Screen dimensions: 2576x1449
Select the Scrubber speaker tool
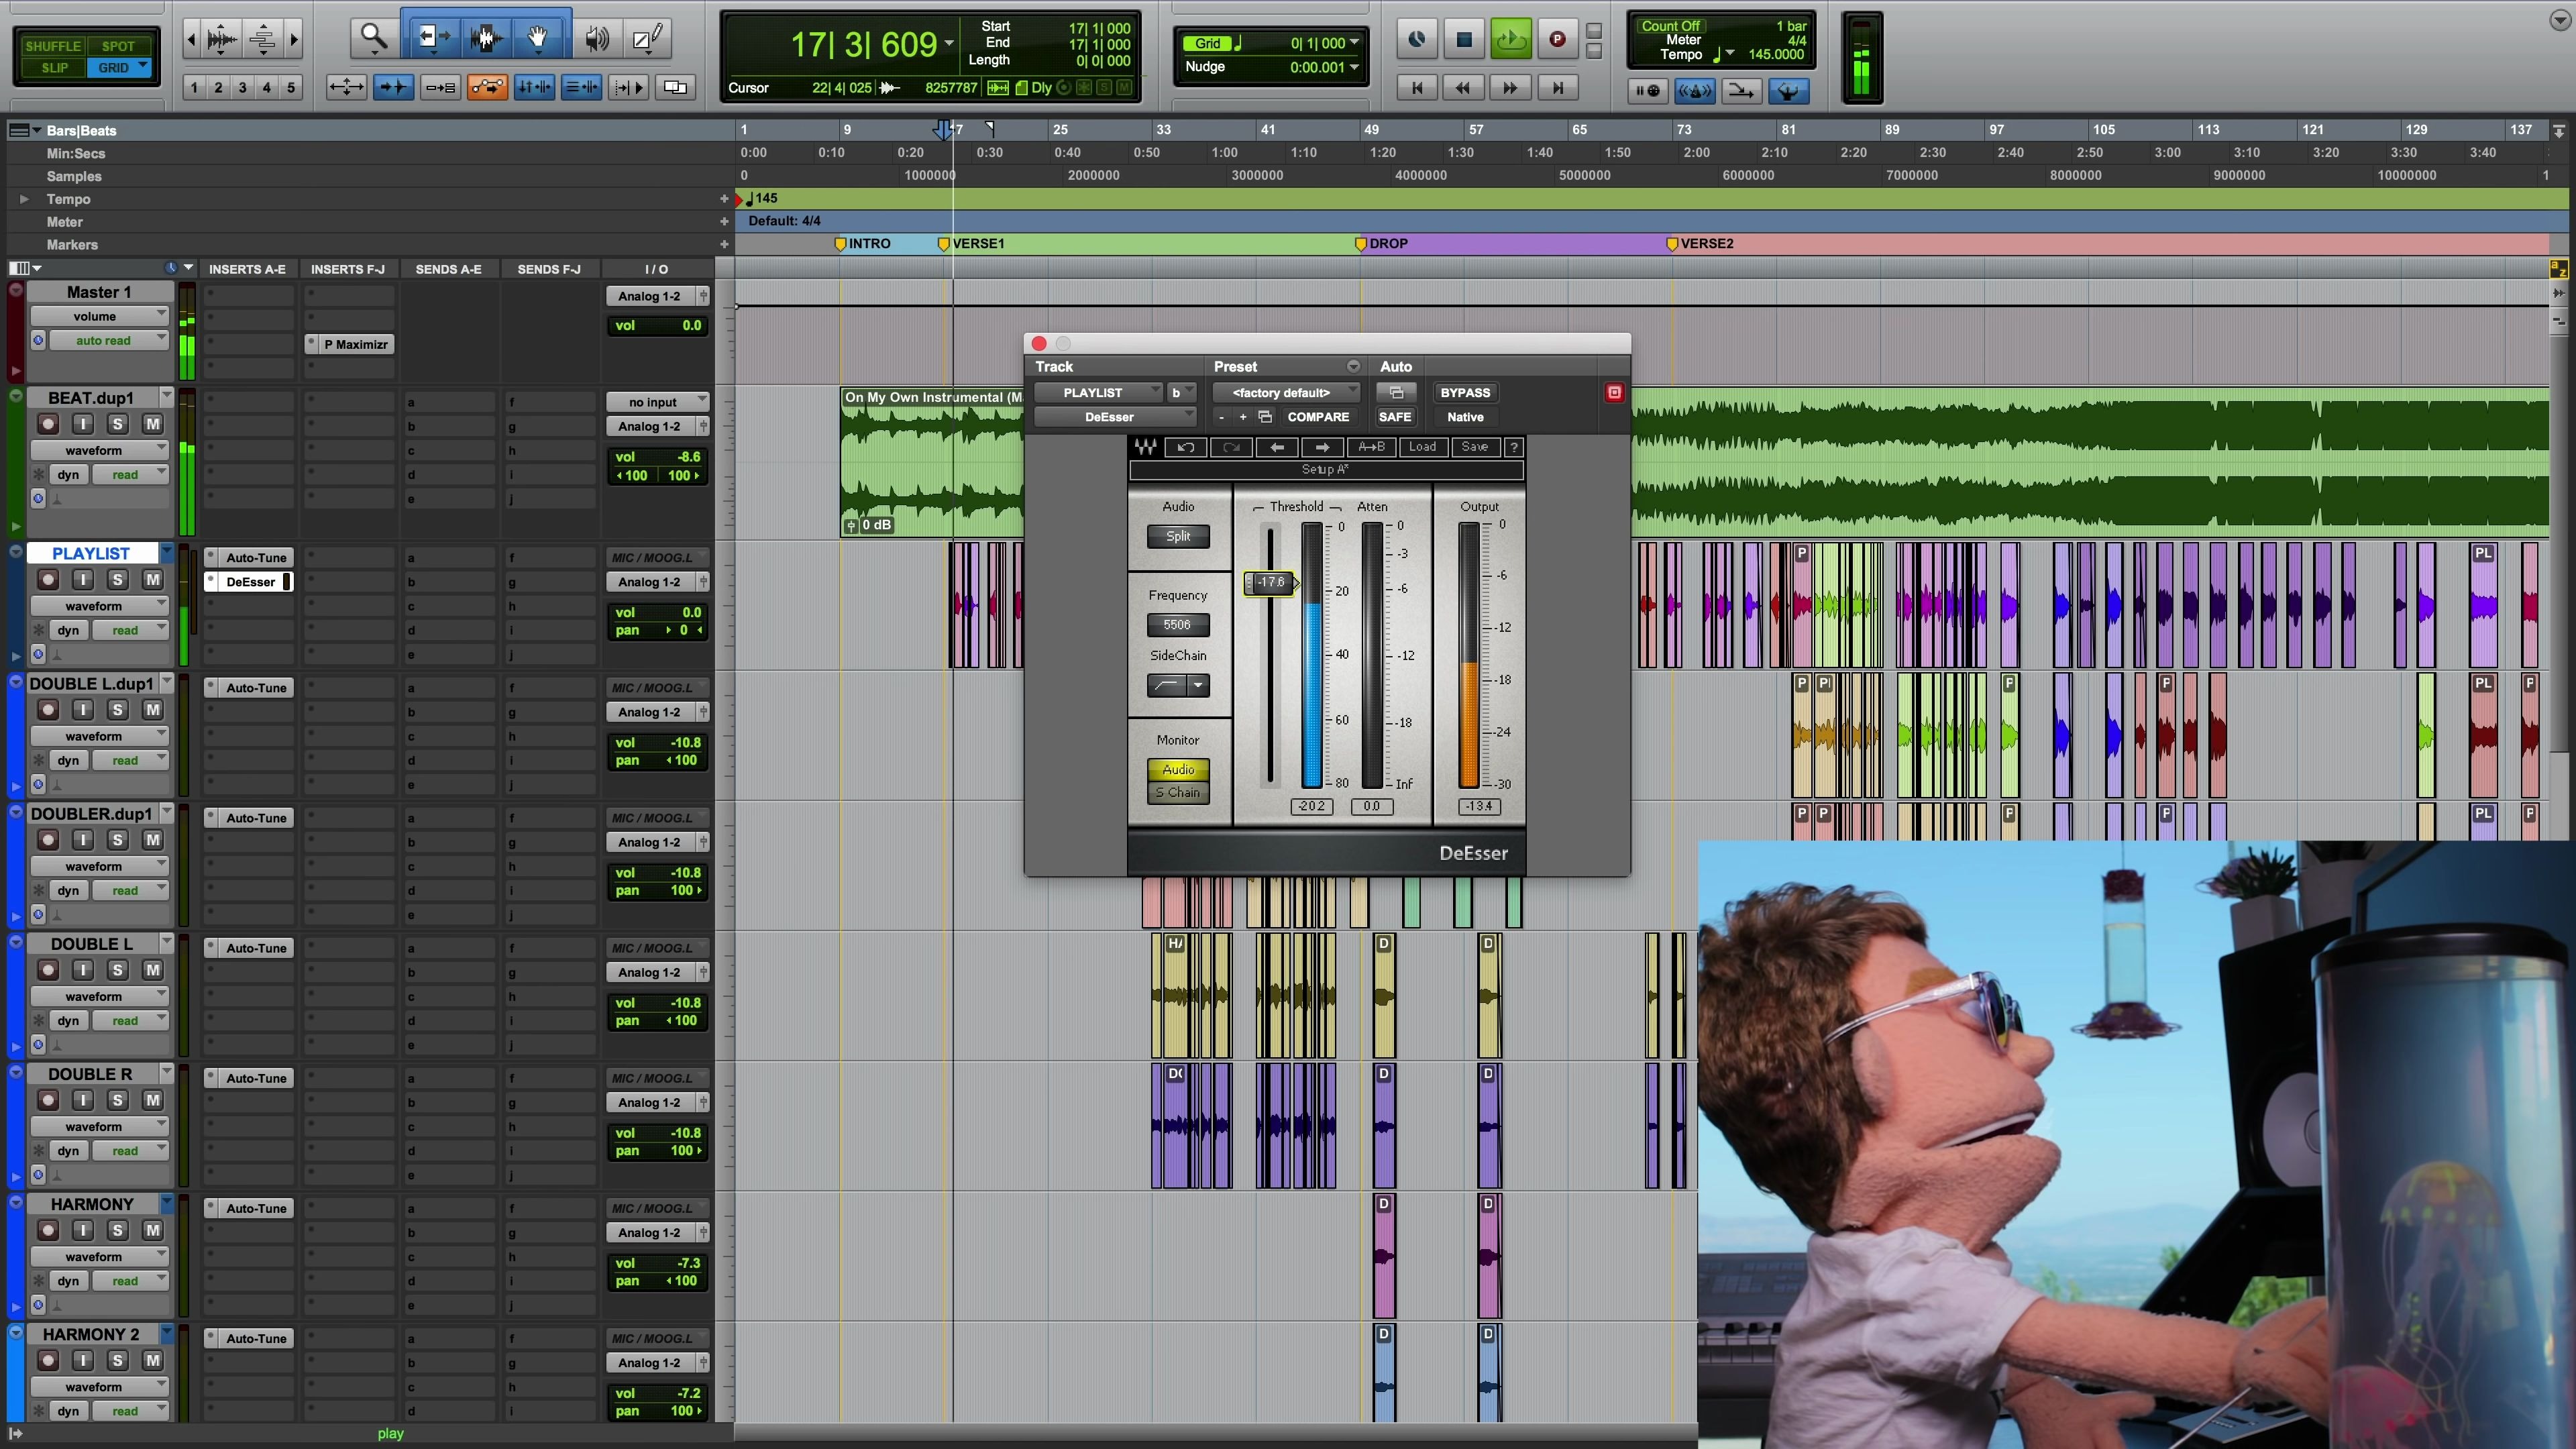(x=597, y=38)
